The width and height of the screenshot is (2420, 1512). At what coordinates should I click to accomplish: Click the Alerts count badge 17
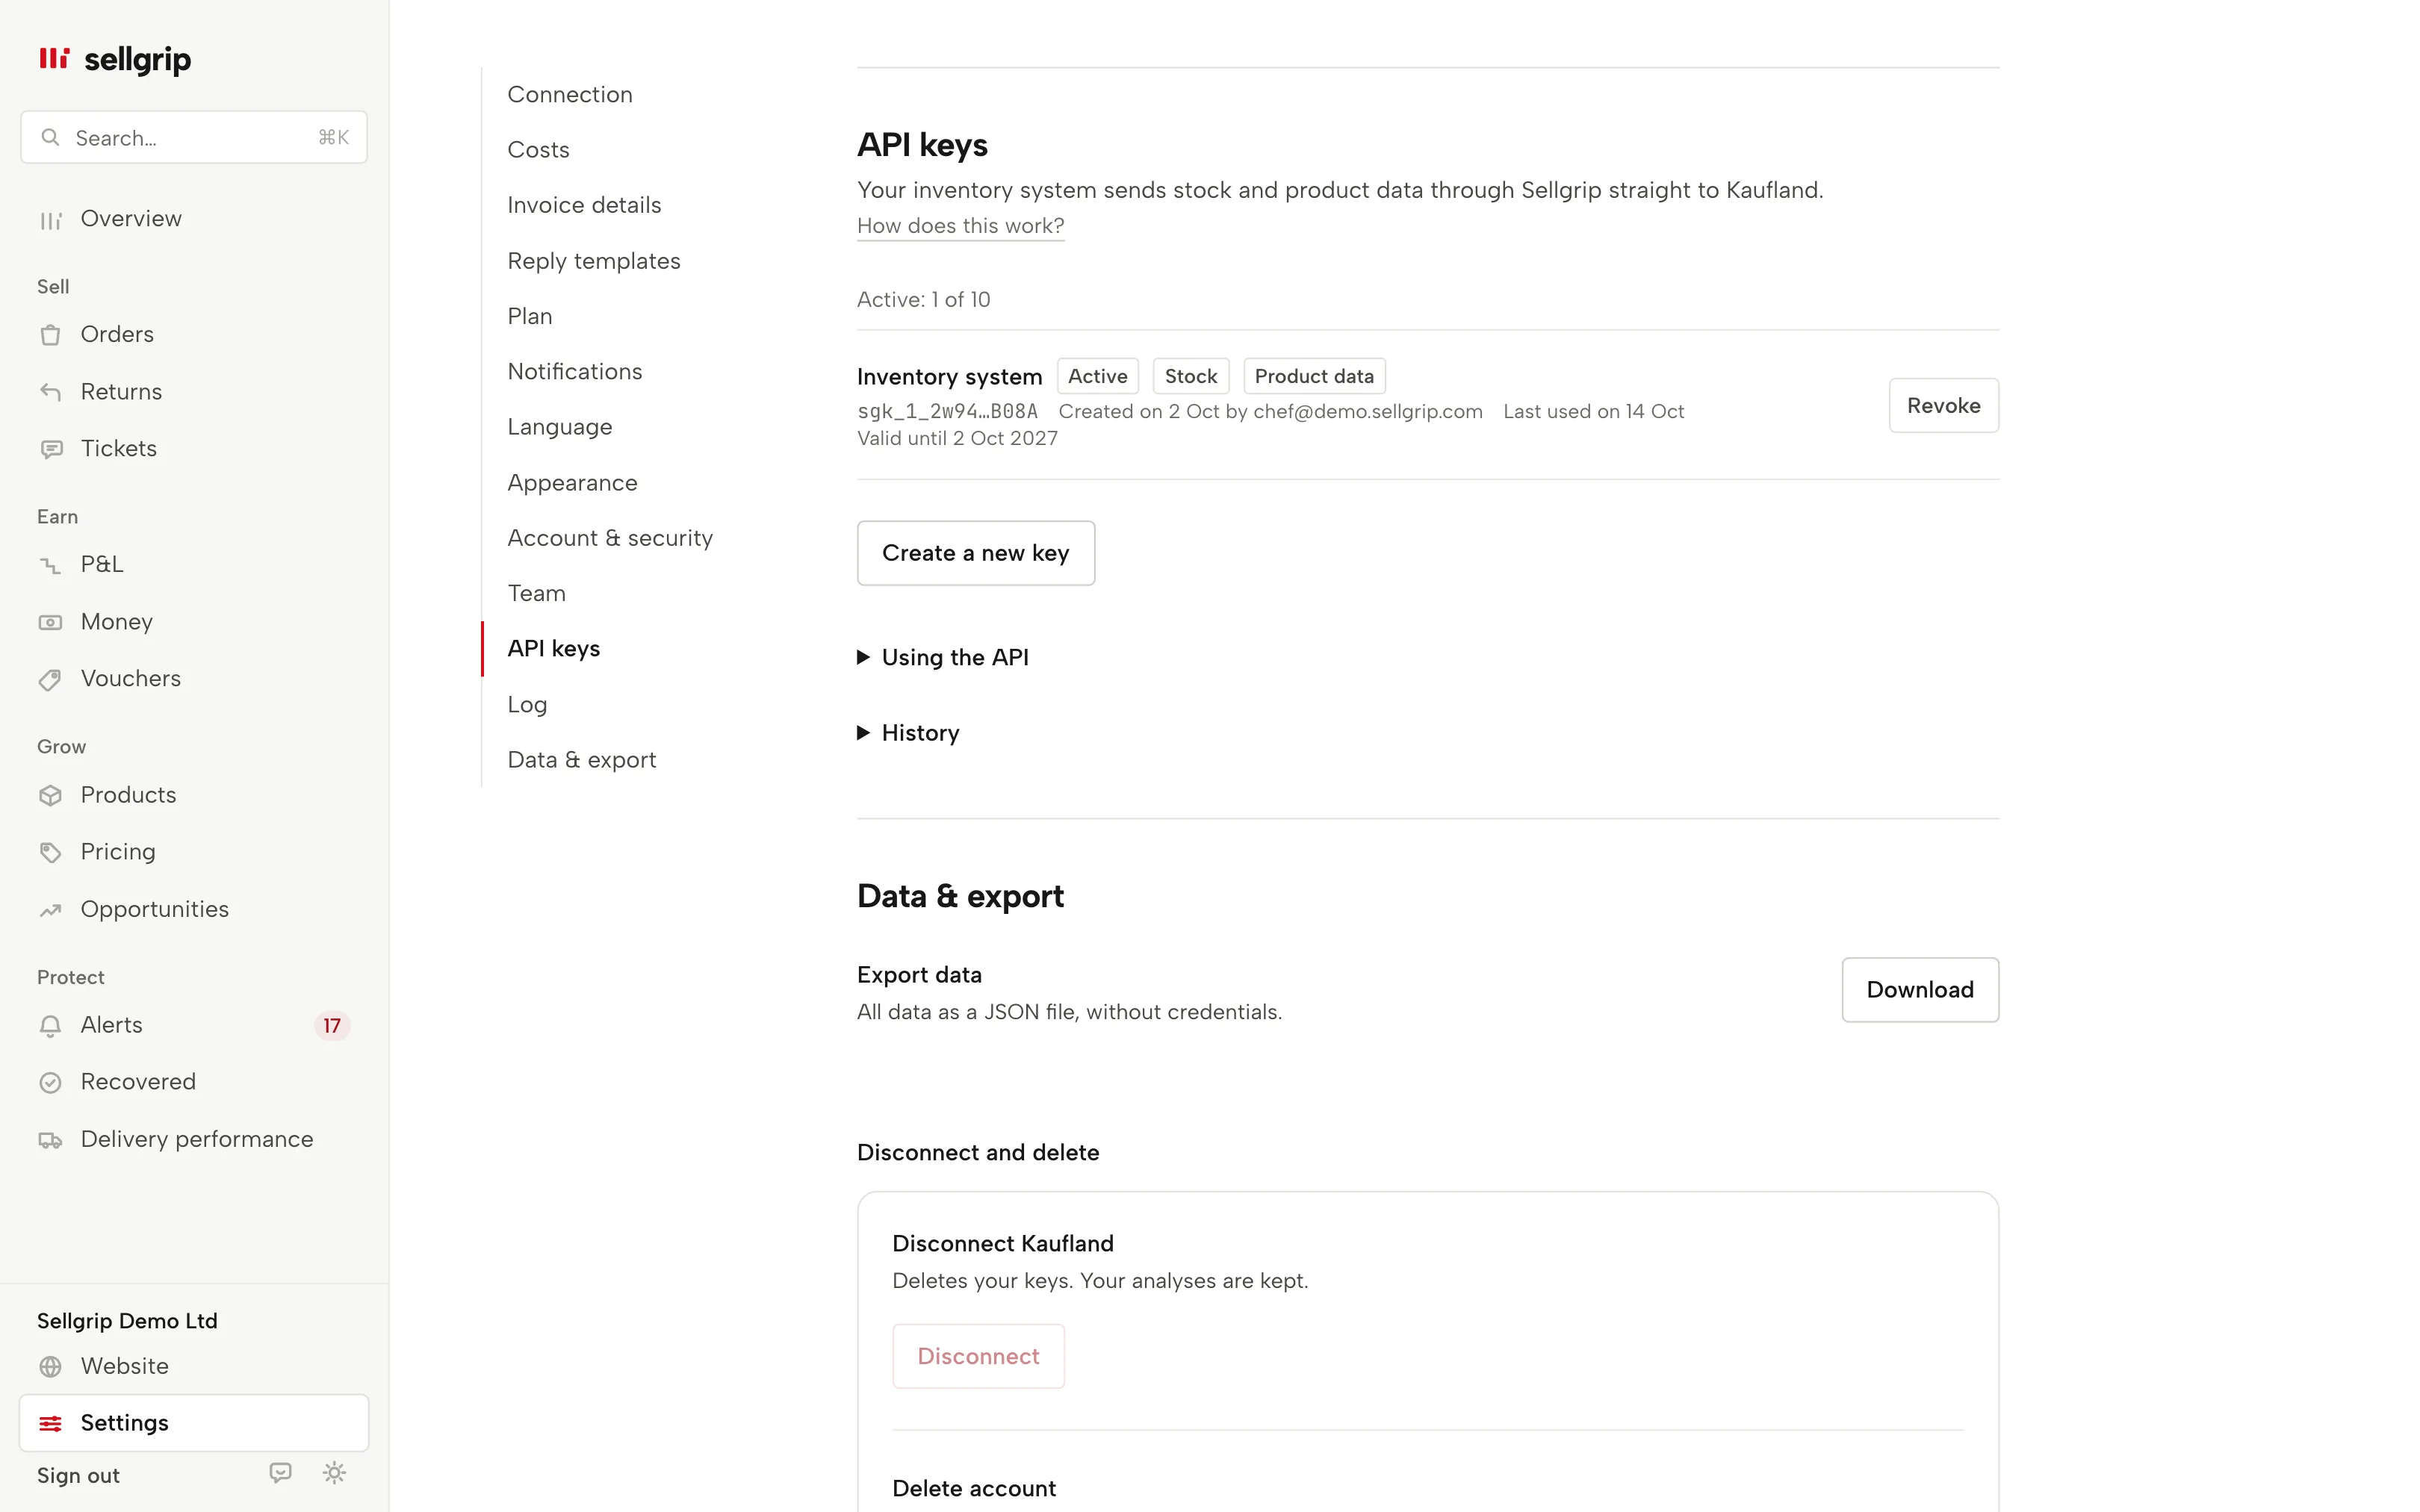coord(332,1025)
